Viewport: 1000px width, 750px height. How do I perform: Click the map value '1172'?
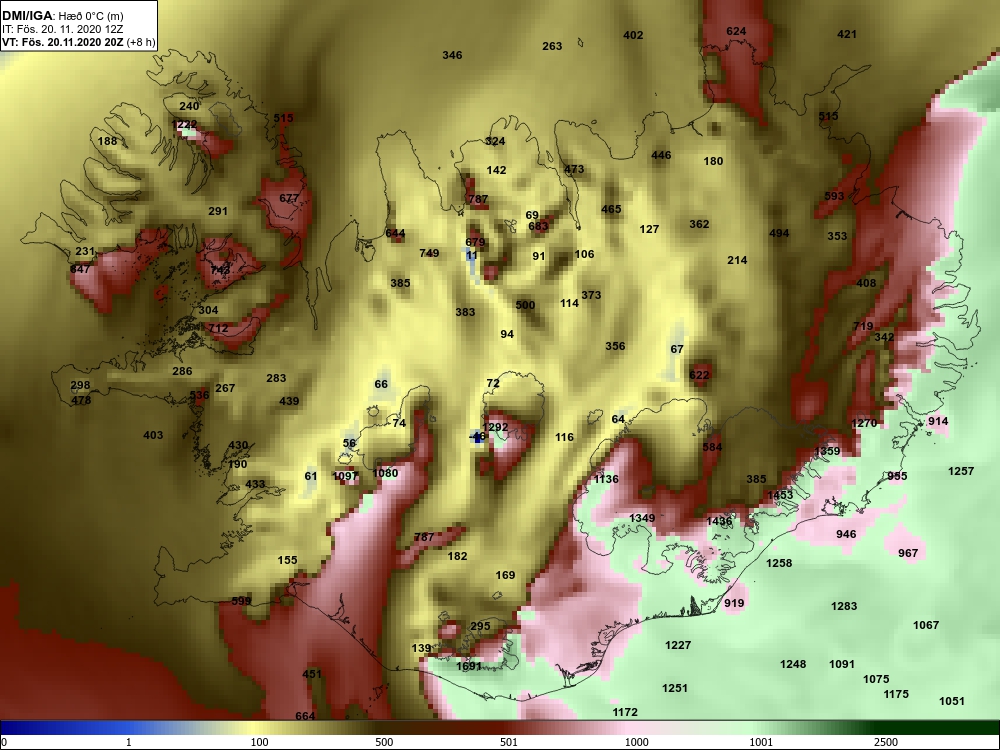(625, 712)
